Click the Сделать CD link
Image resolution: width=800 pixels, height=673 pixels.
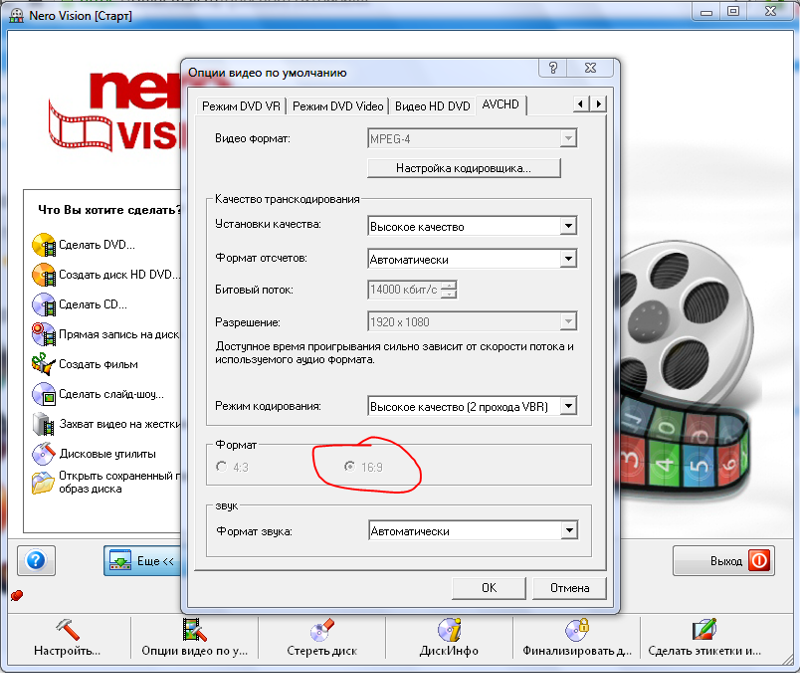tap(93, 305)
